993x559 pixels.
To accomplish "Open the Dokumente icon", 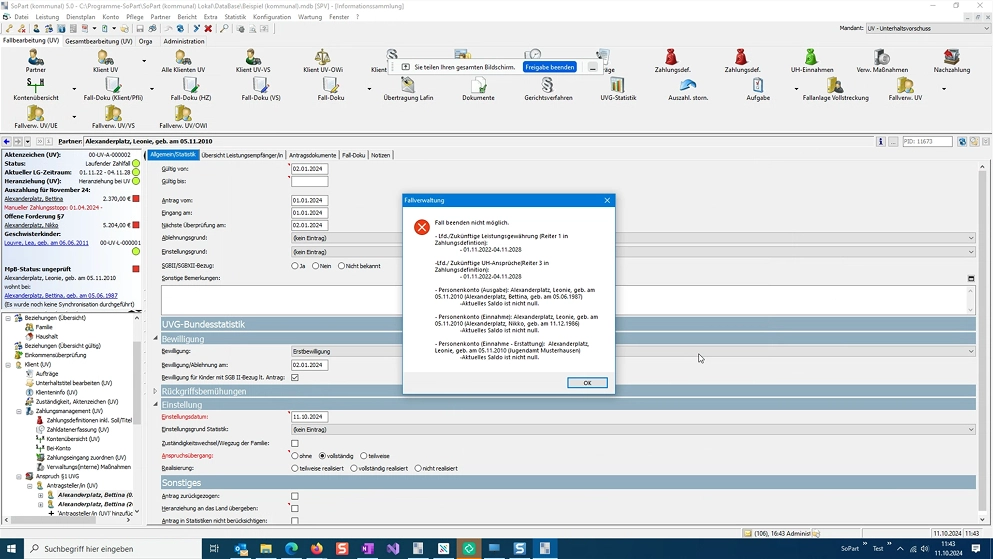I will coord(478,86).
